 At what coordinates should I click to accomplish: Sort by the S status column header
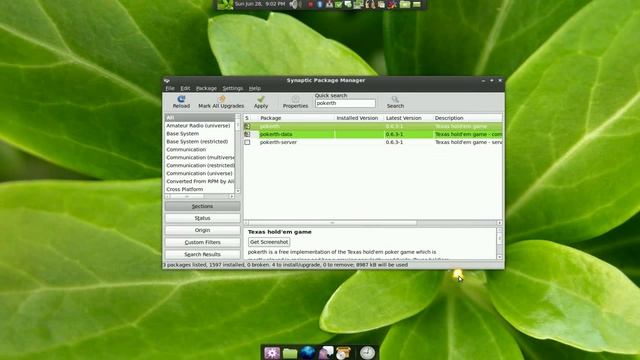pyautogui.click(x=247, y=118)
